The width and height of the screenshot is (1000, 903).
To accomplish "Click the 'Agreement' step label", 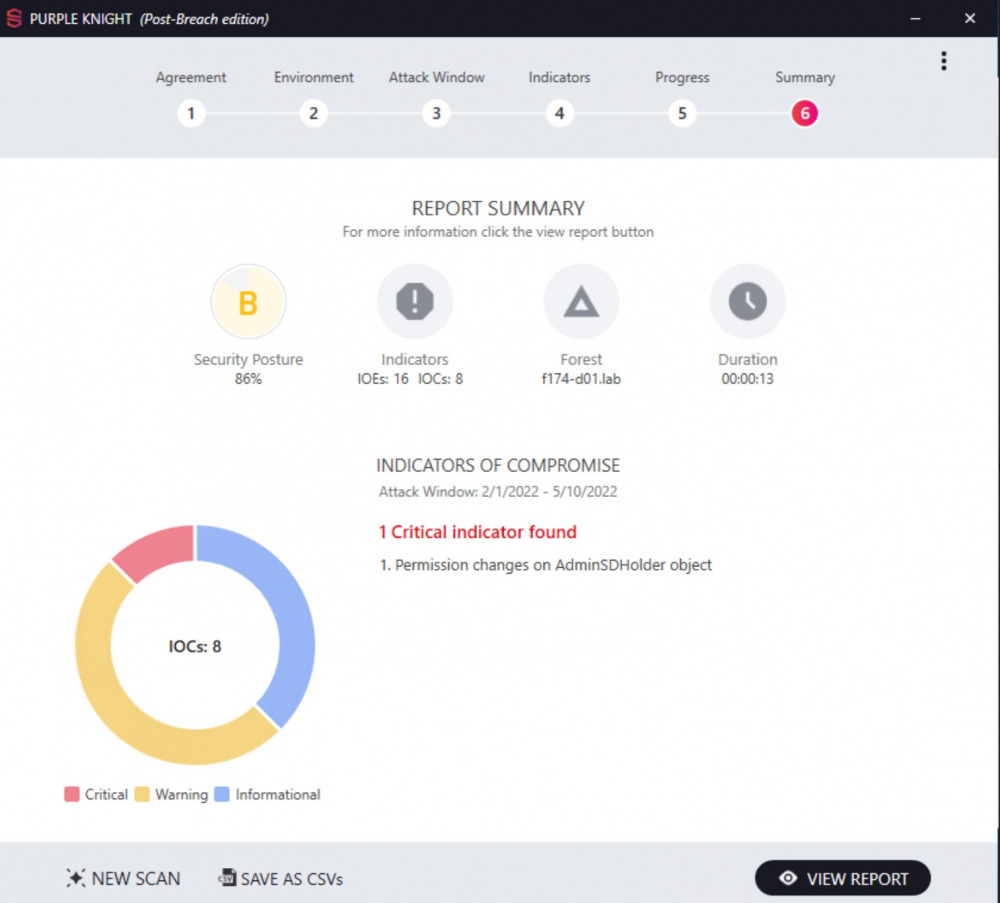I will click(x=191, y=77).
